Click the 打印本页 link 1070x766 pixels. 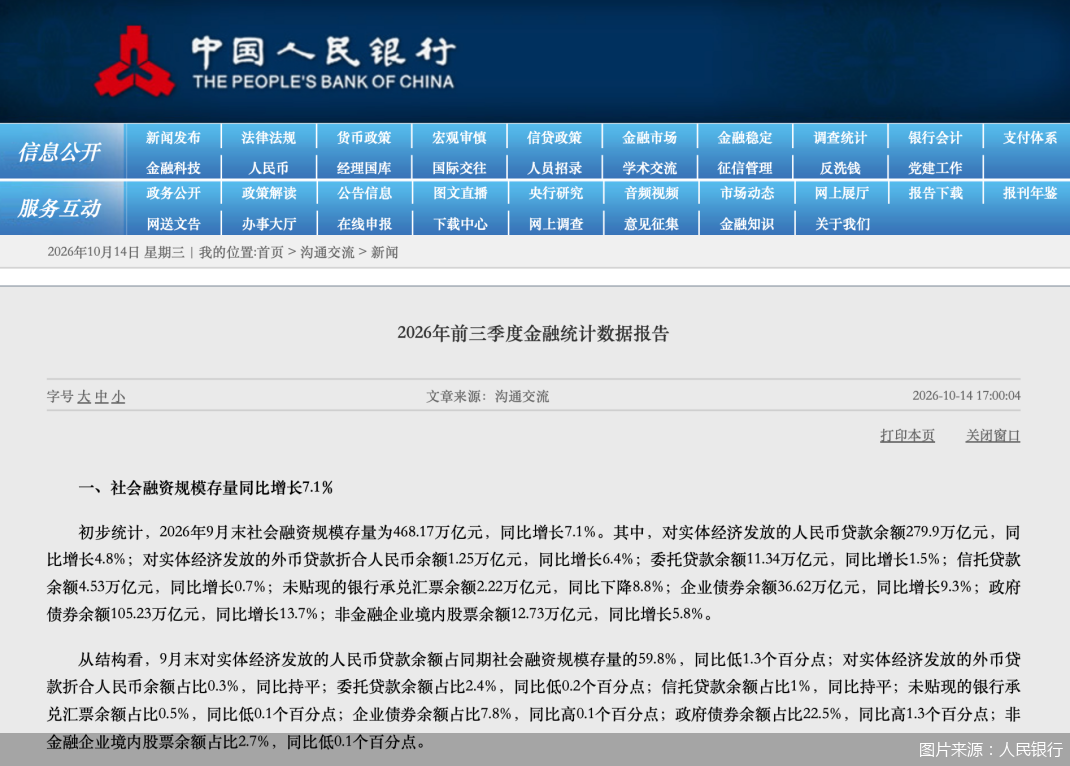coord(907,435)
